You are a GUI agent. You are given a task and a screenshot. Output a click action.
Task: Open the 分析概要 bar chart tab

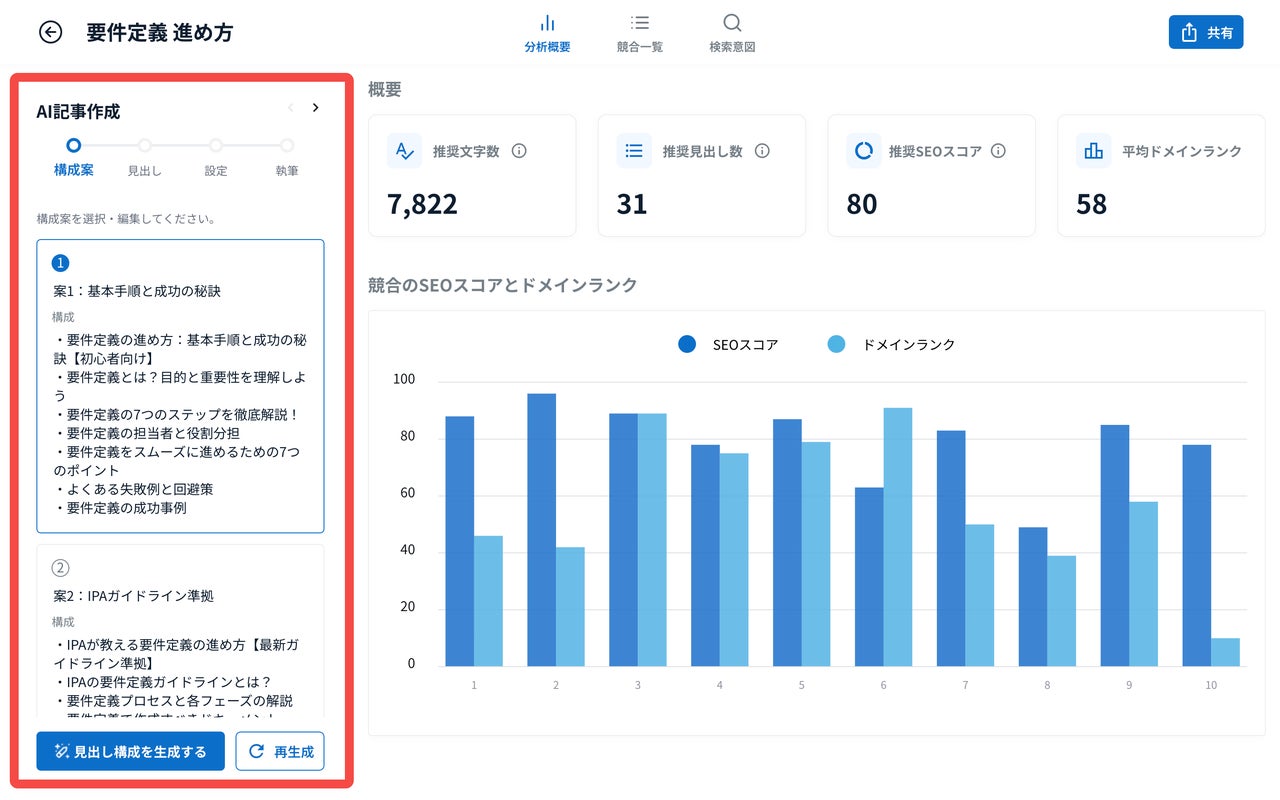[547, 33]
